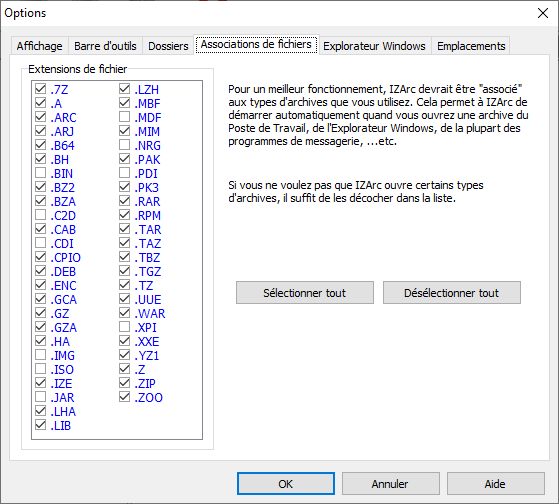Disable the .ENC association
This screenshot has width=559, height=504.
(41, 285)
